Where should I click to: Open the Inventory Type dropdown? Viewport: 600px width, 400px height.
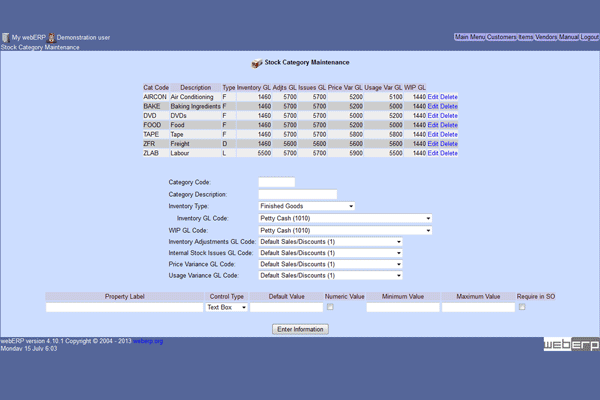[307, 206]
